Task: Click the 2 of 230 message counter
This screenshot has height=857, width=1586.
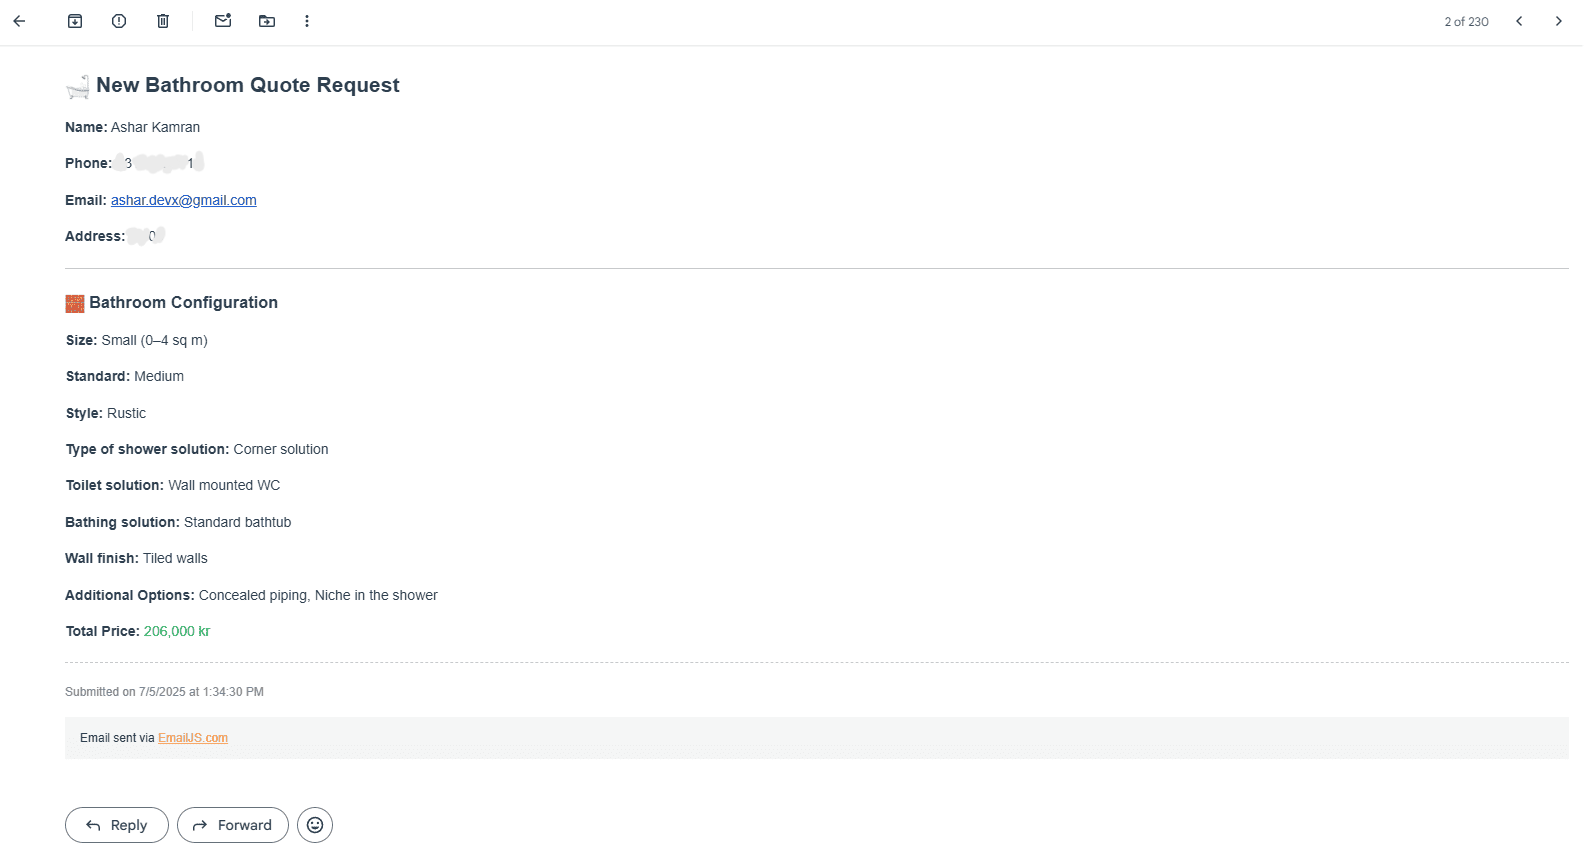Action: tap(1466, 21)
